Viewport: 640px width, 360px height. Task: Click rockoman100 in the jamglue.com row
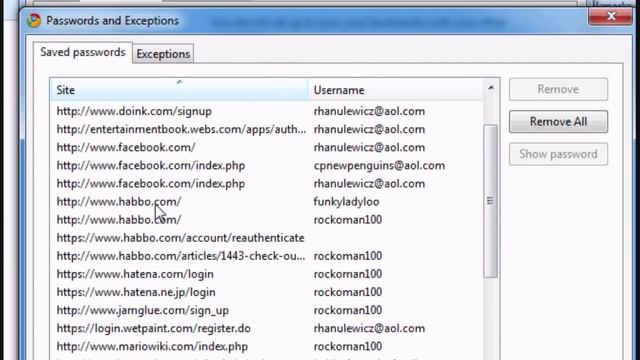coord(348,310)
